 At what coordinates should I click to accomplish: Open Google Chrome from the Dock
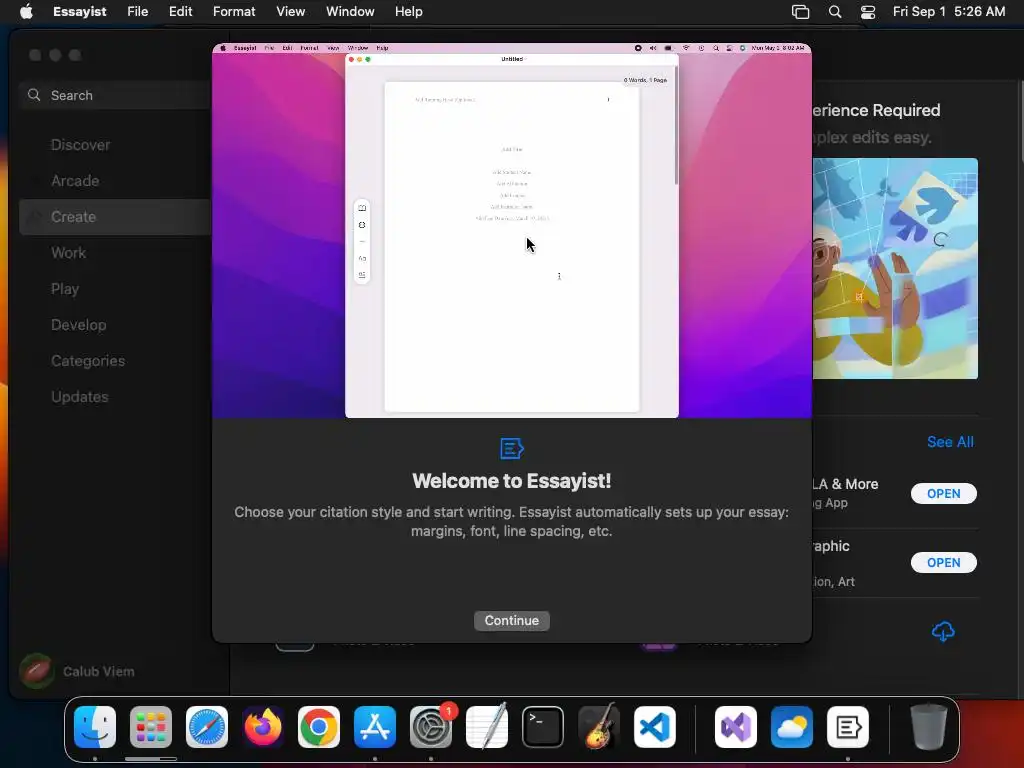[x=319, y=727]
